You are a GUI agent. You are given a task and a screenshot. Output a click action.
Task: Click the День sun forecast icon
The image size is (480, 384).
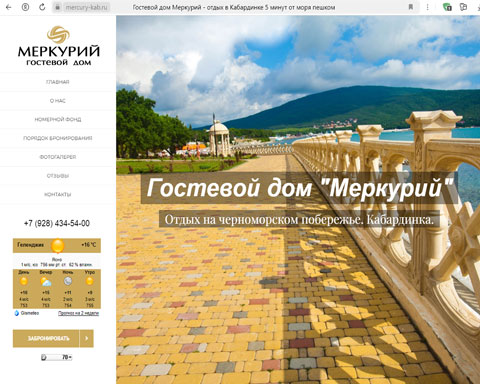[24, 281]
